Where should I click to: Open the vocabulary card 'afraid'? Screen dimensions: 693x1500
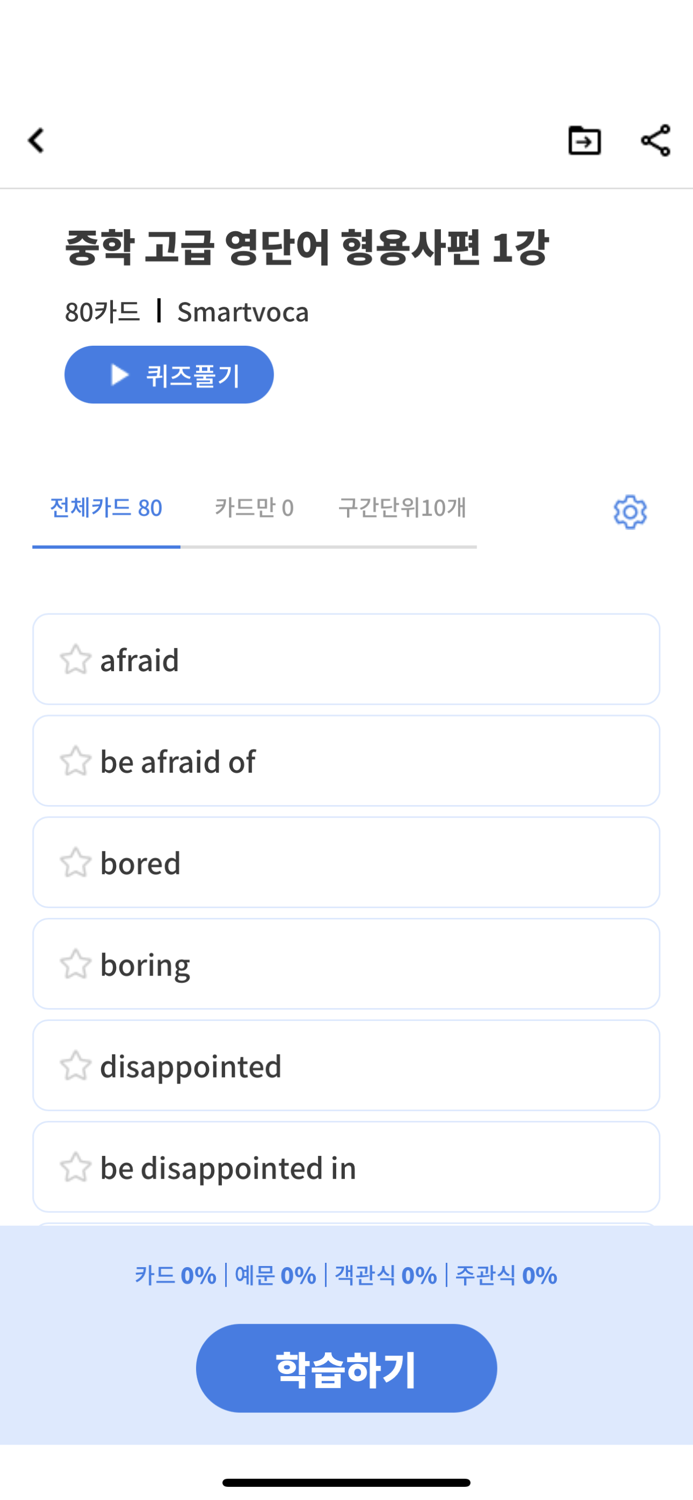[346, 659]
